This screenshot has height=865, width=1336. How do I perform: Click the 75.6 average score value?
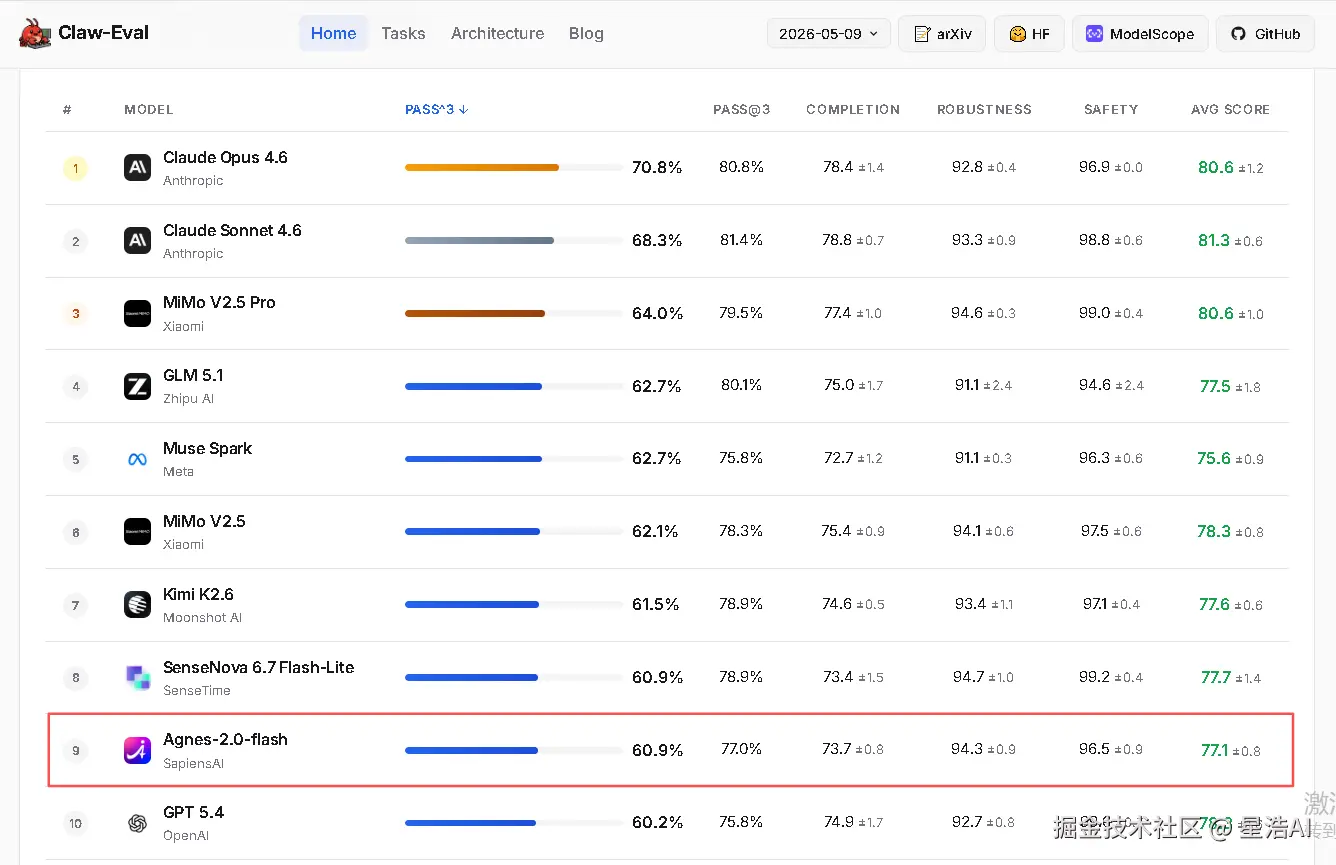pyautogui.click(x=1214, y=458)
